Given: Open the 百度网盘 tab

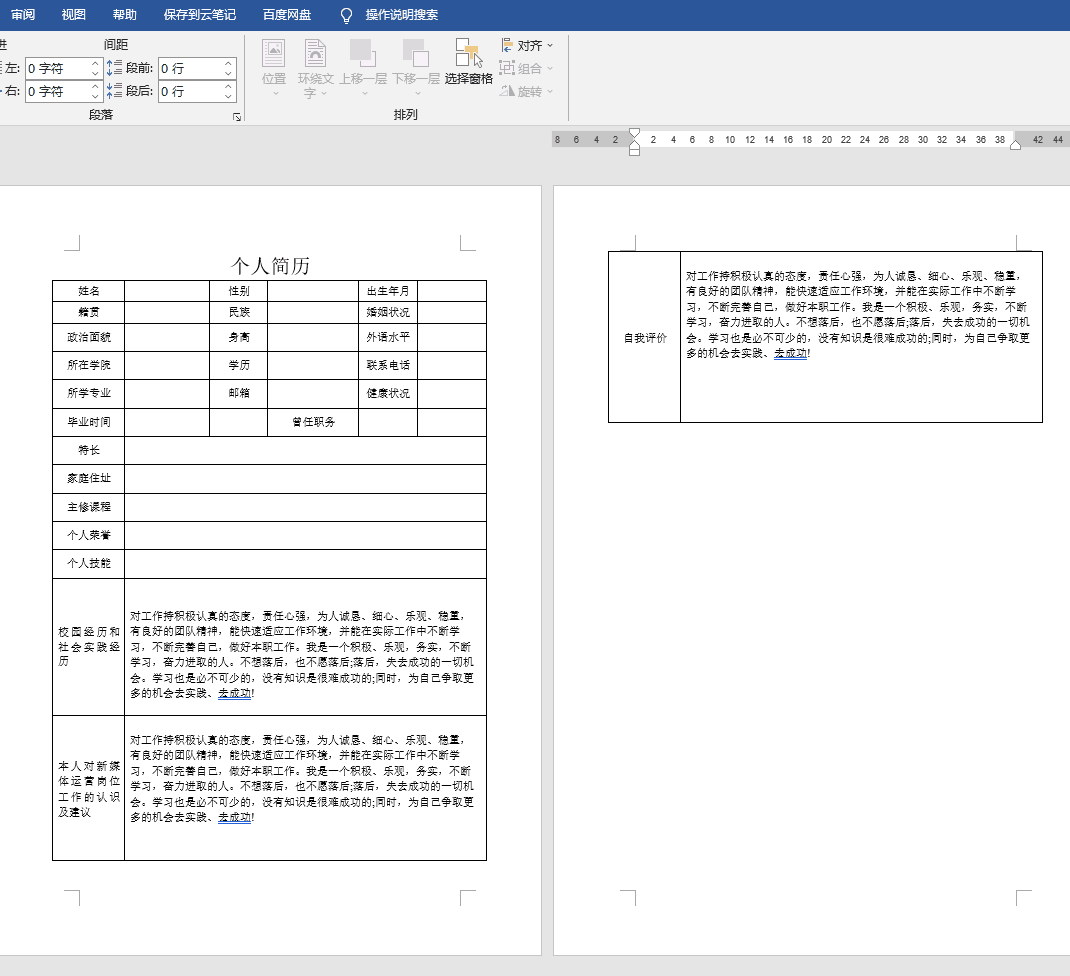Looking at the screenshot, I should tap(287, 14).
